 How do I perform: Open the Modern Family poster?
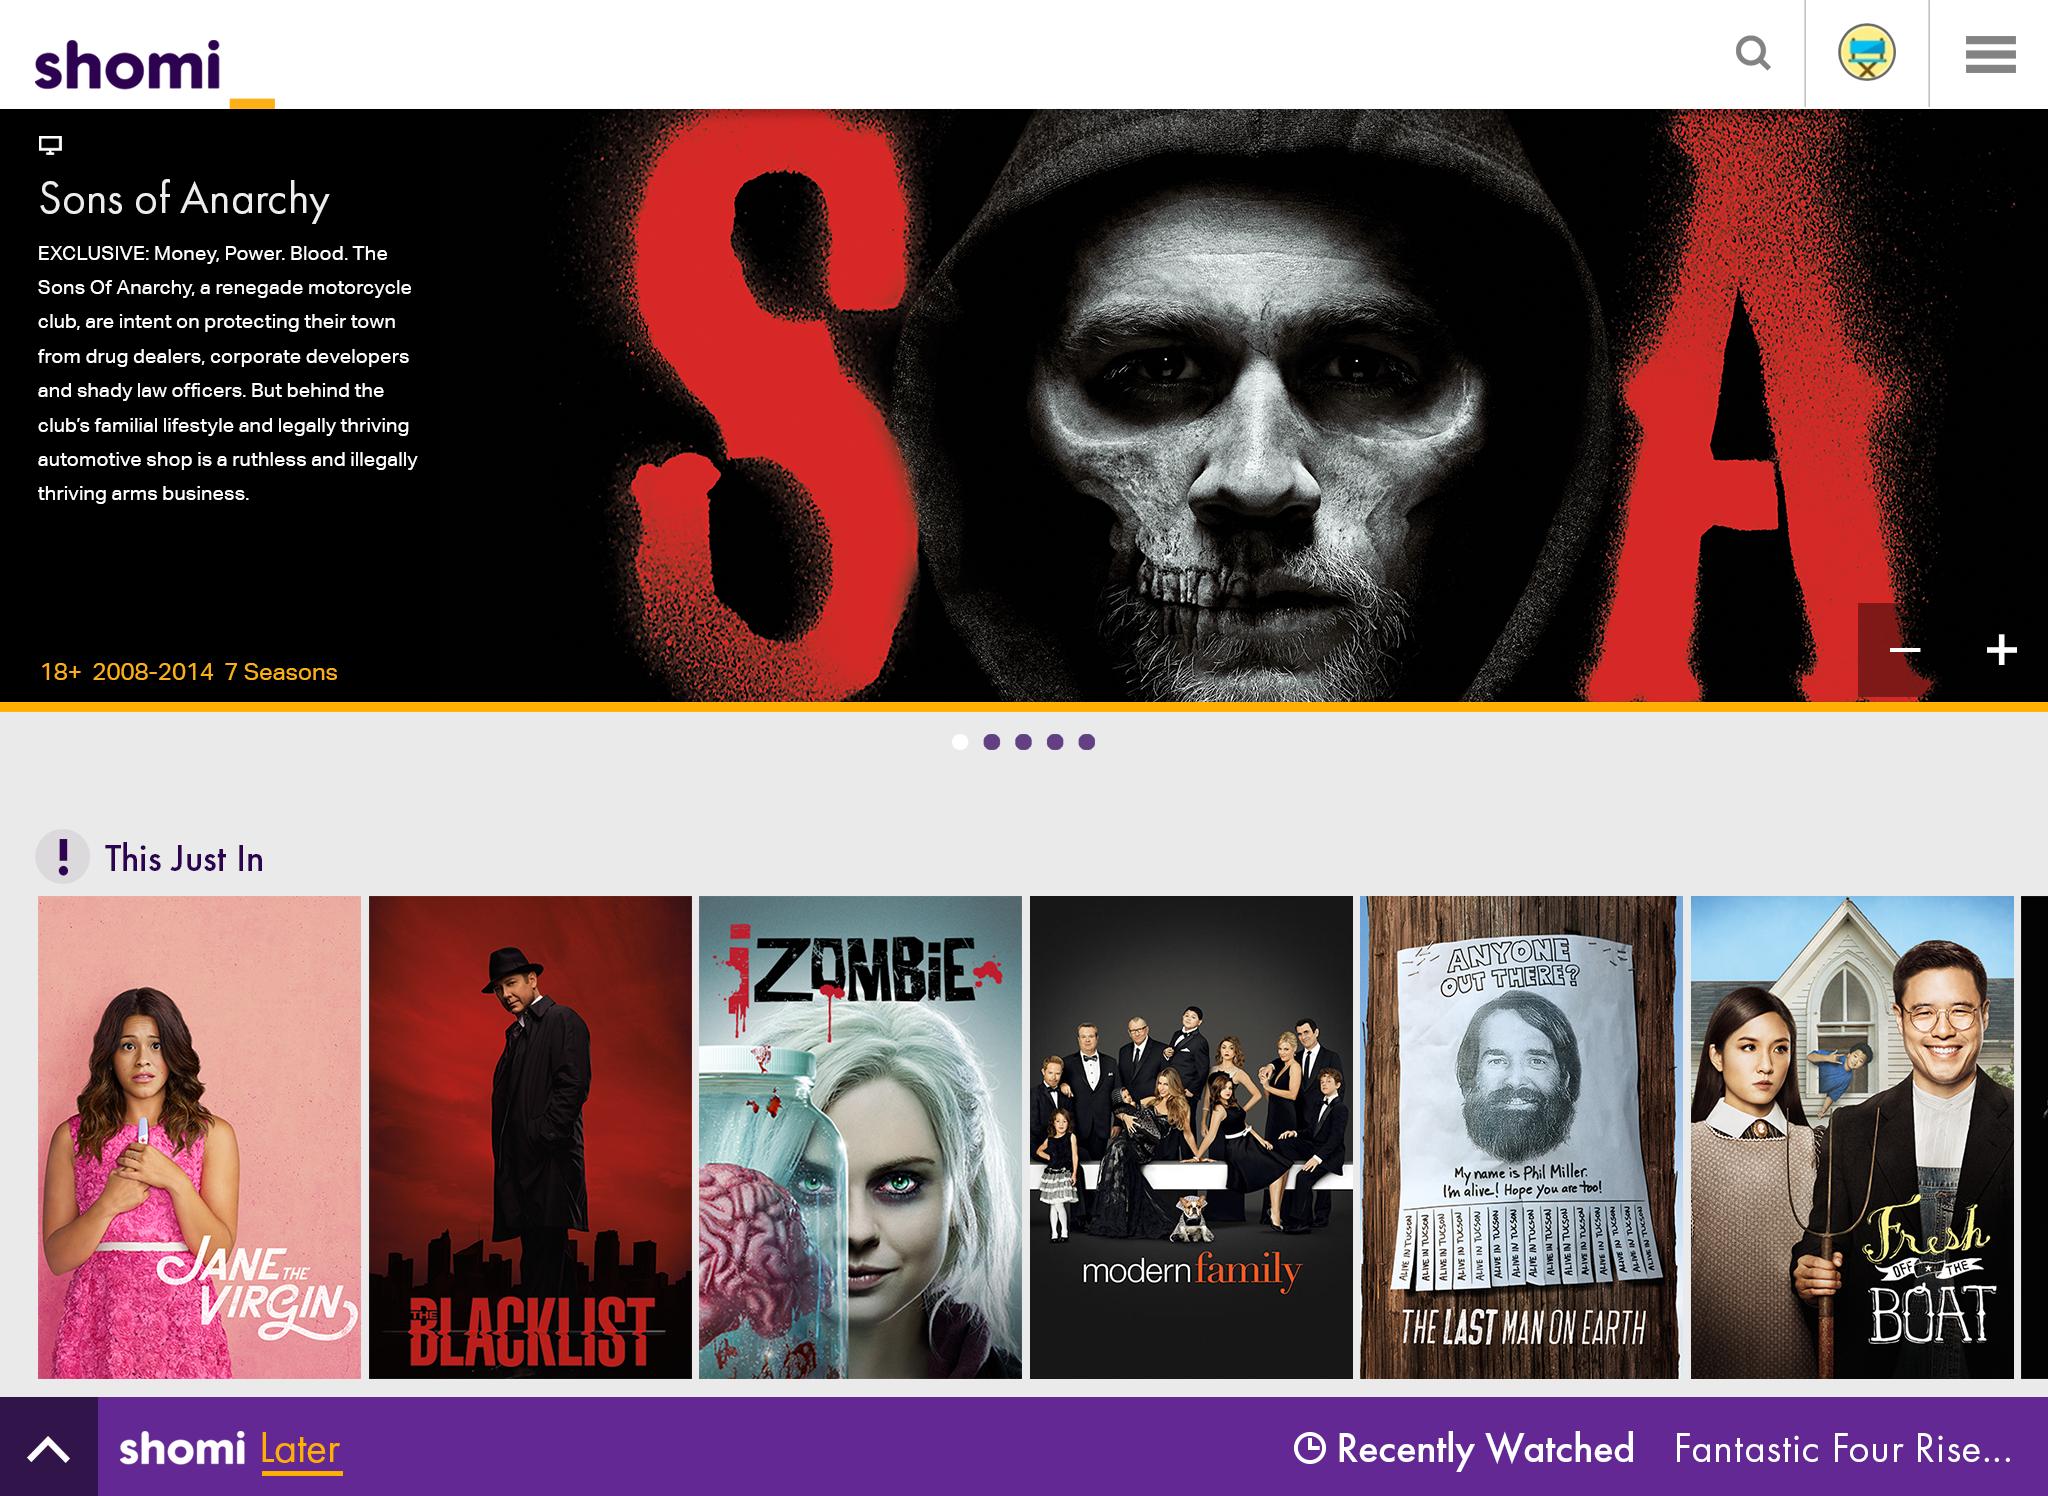point(1193,1140)
